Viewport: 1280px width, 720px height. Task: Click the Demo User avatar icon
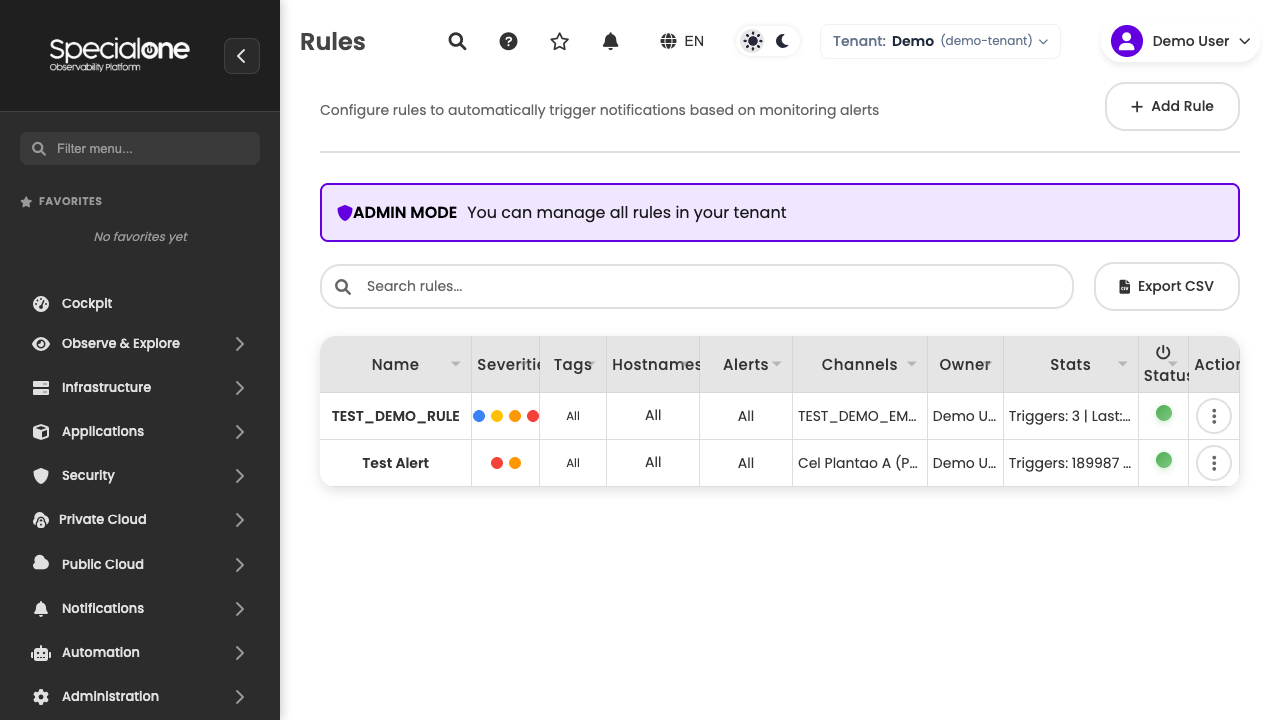click(1127, 41)
